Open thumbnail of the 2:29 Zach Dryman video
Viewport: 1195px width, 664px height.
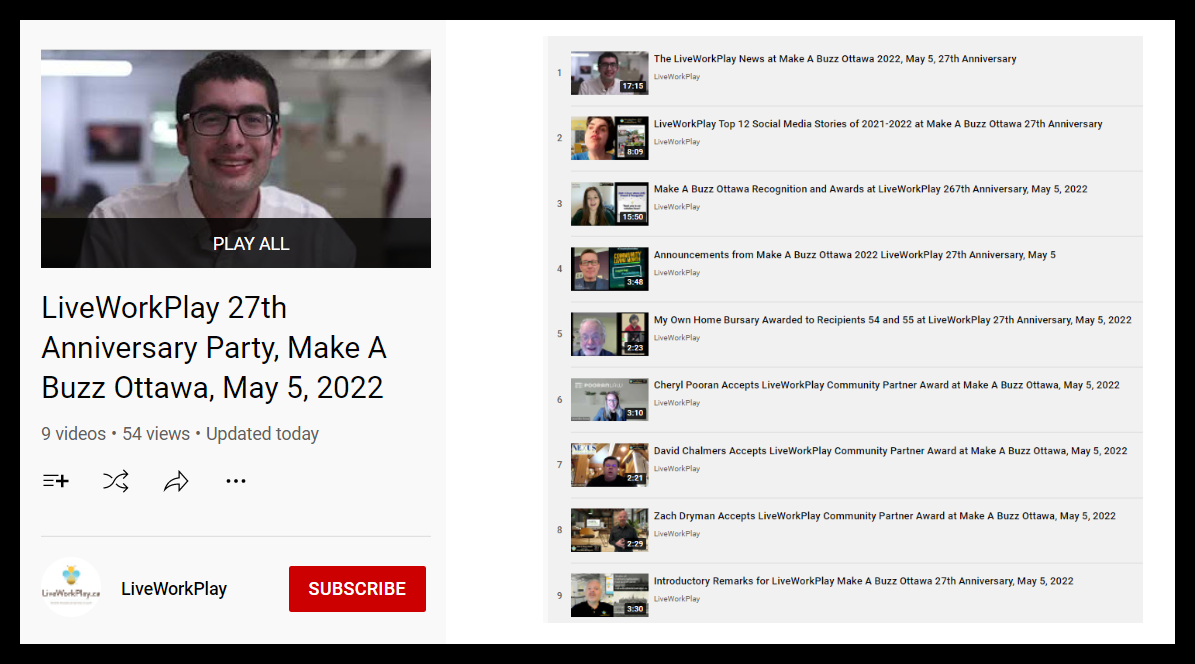coord(610,530)
